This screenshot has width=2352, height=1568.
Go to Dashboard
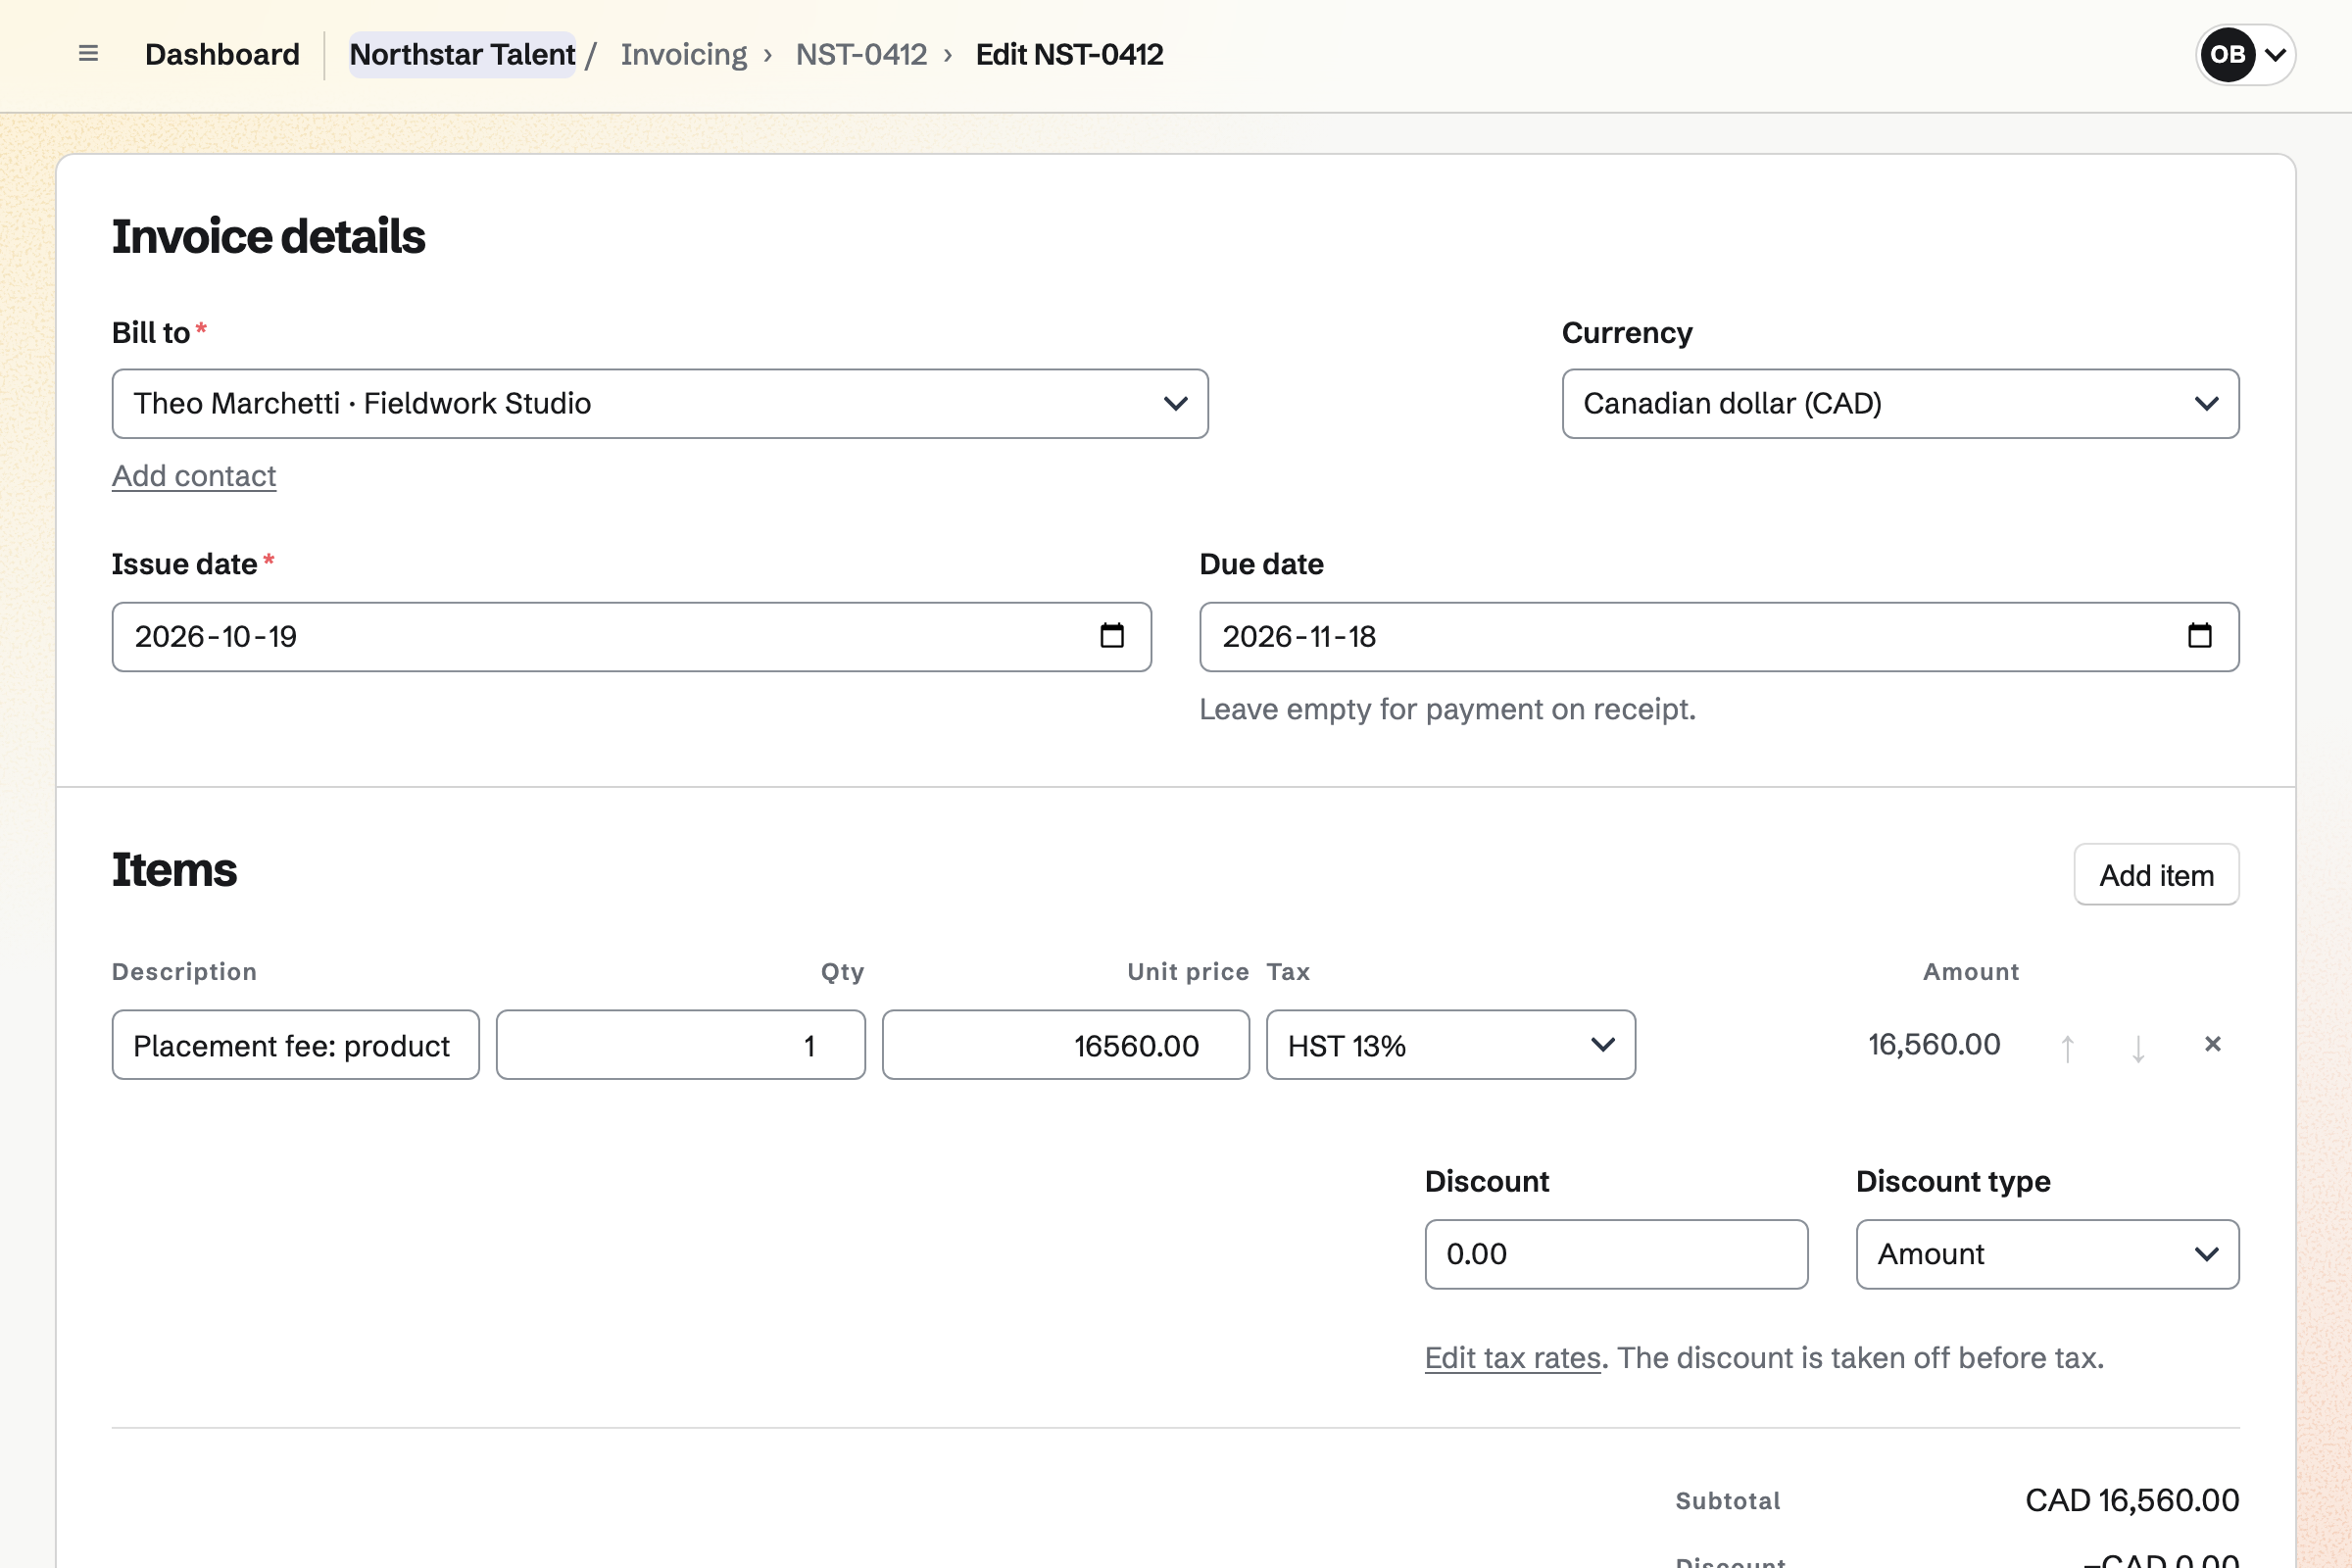coord(222,54)
